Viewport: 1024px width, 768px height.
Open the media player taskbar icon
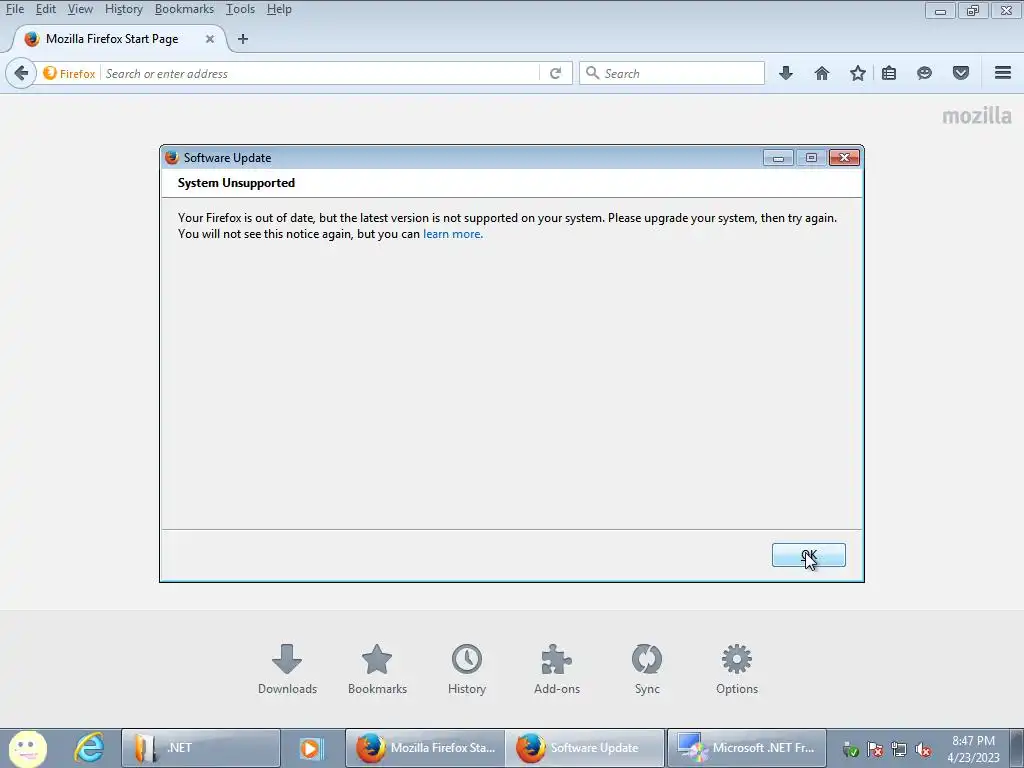(x=312, y=748)
